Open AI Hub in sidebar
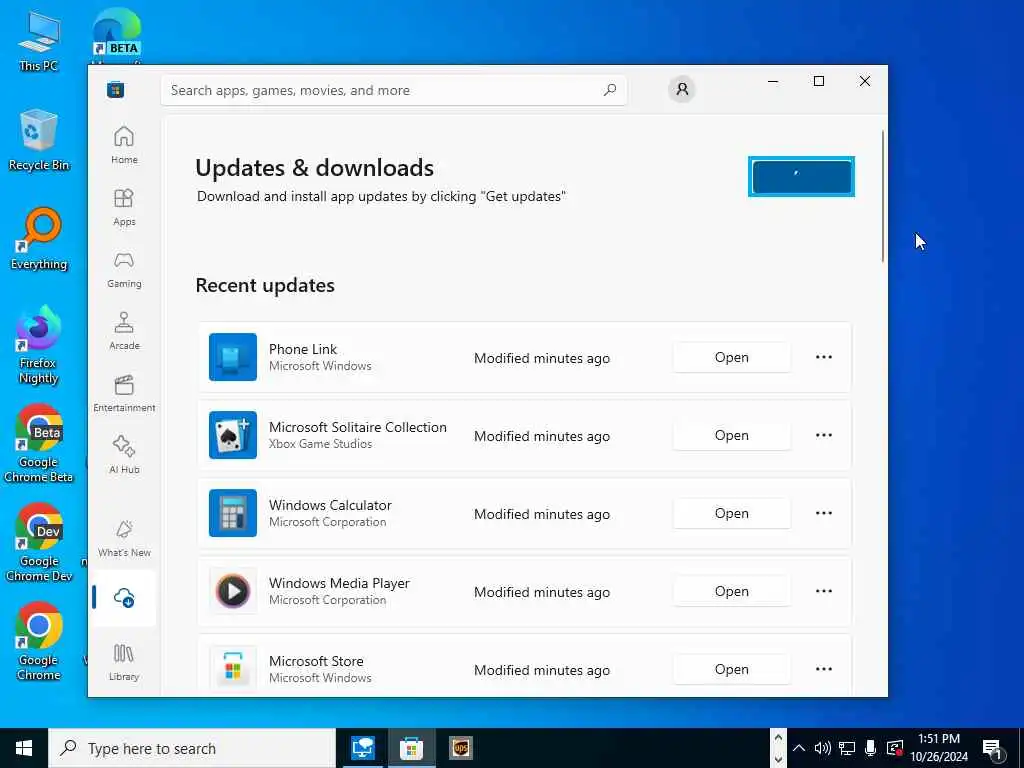 click(x=124, y=455)
